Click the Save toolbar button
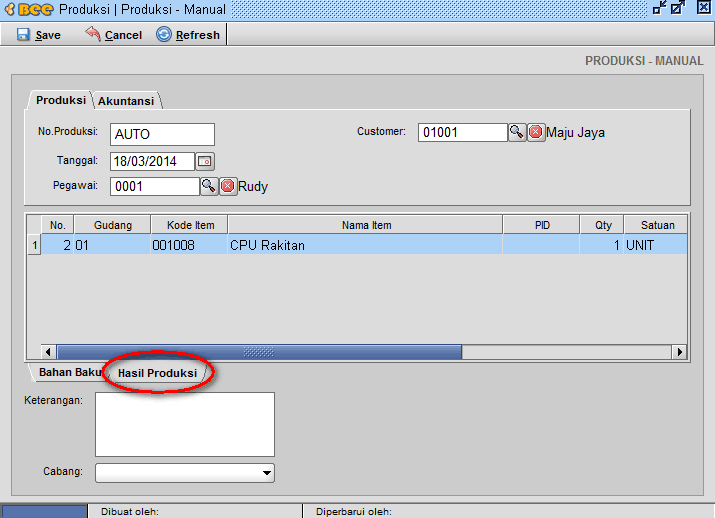The height and width of the screenshot is (518, 715). (39, 35)
